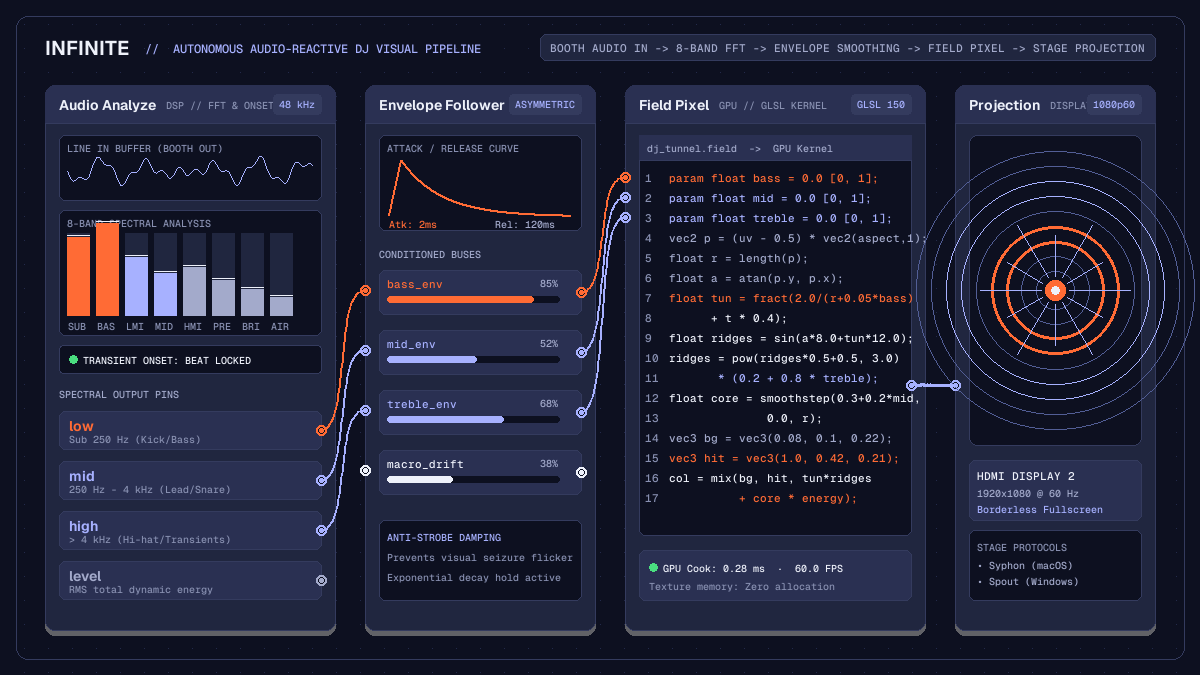The image size is (1200, 675).
Task: Click the green beat locked indicator
Action: [73, 359]
